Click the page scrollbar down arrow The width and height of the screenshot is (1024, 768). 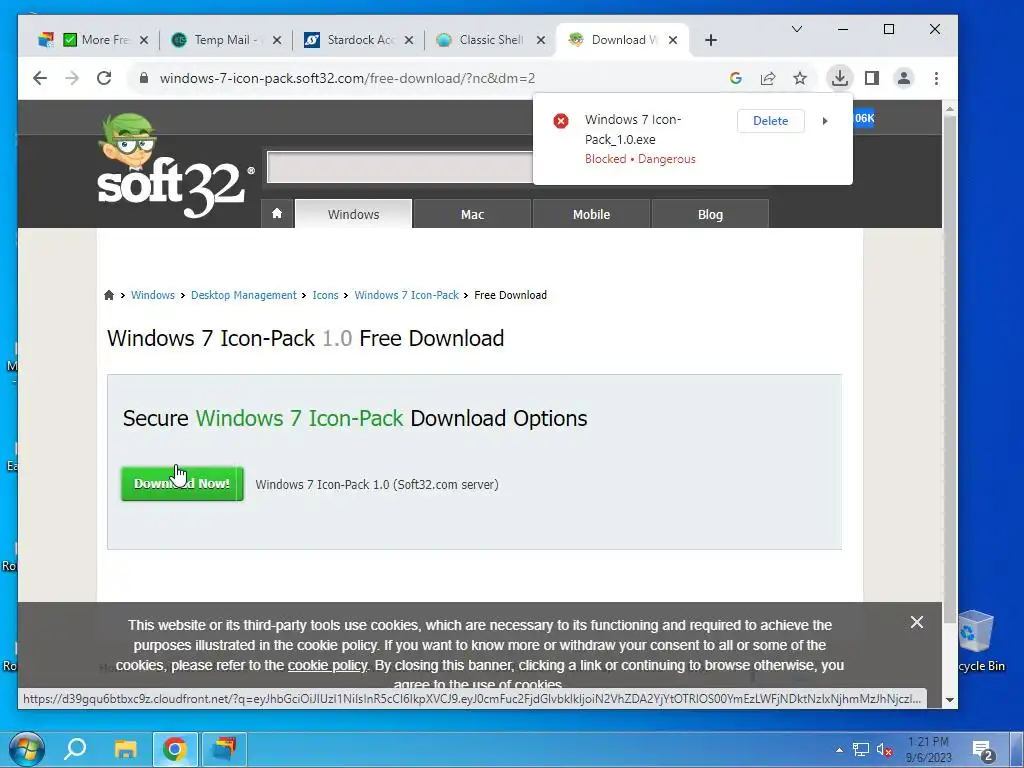[x=950, y=699]
